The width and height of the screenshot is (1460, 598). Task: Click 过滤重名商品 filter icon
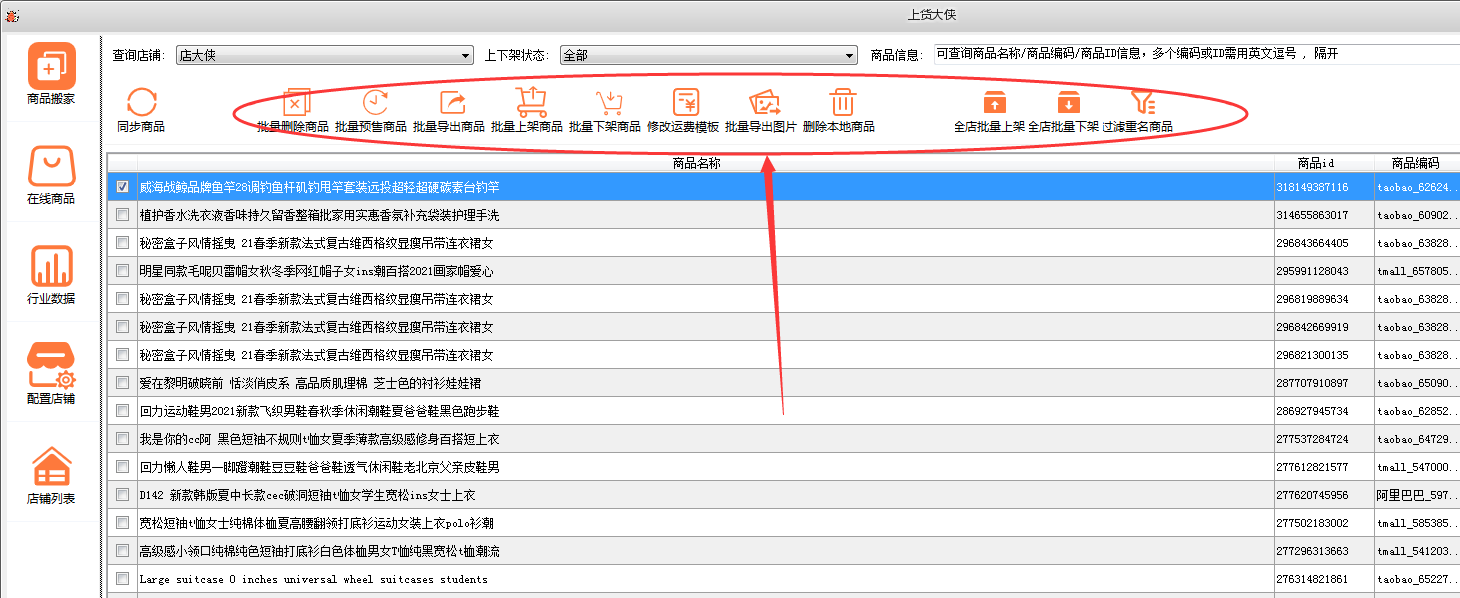tap(1143, 103)
